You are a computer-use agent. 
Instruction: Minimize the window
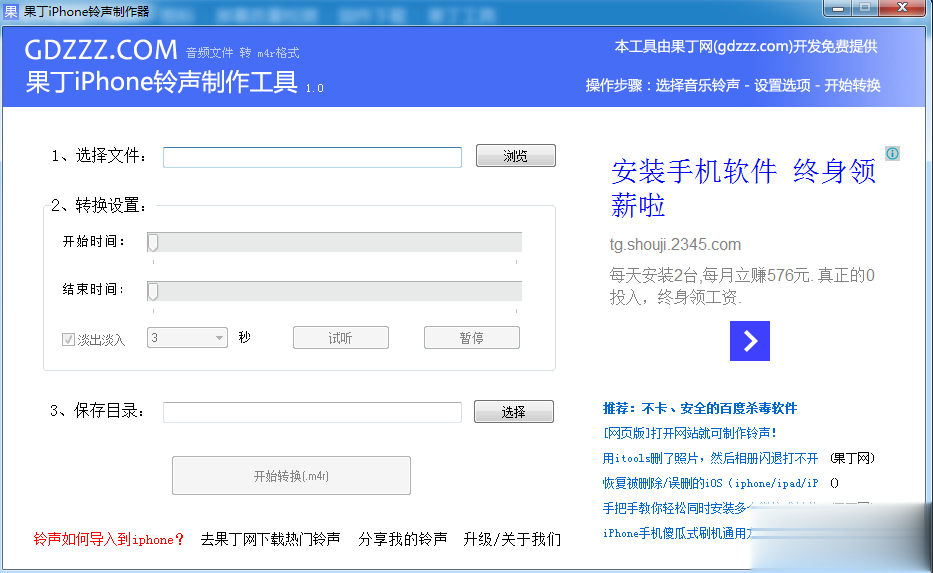tap(838, 8)
